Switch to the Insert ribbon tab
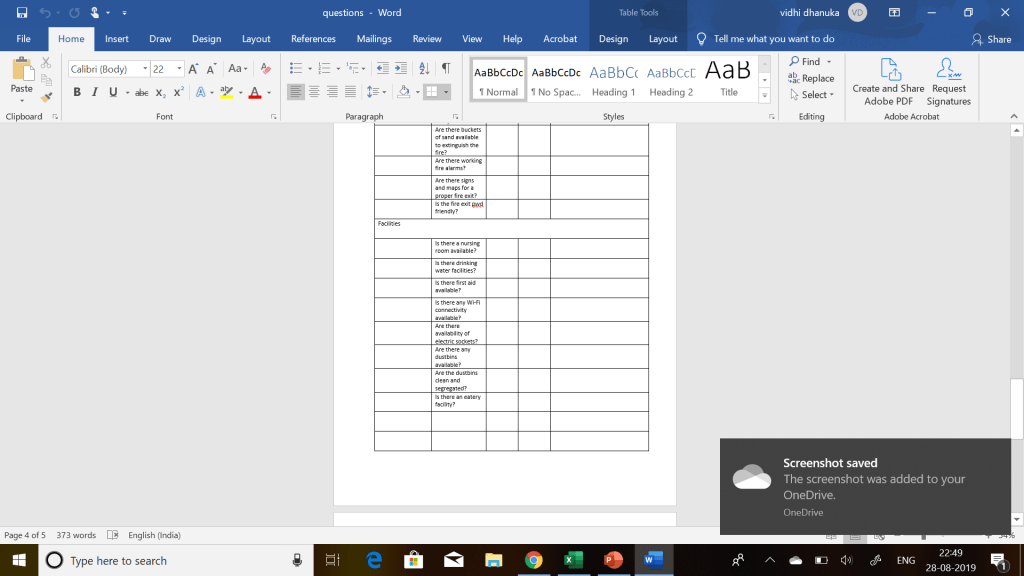The height and width of the screenshot is (576, 1024). pyautogui.click(x=117, y=39)
